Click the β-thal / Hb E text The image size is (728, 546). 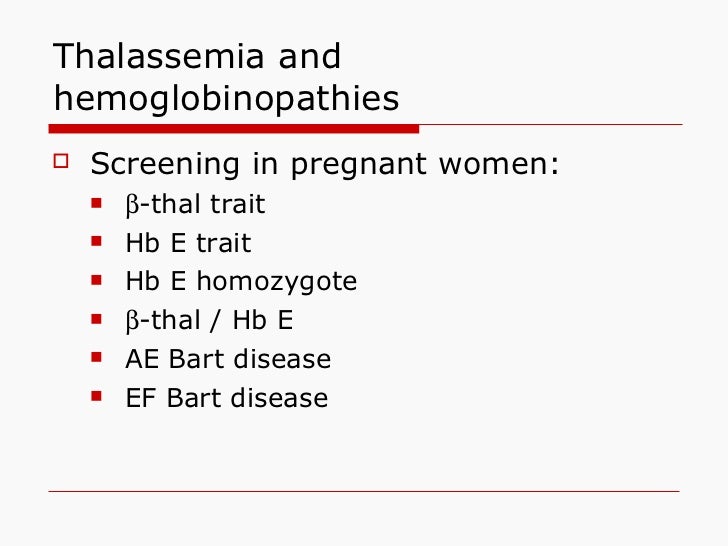[209, 321]
